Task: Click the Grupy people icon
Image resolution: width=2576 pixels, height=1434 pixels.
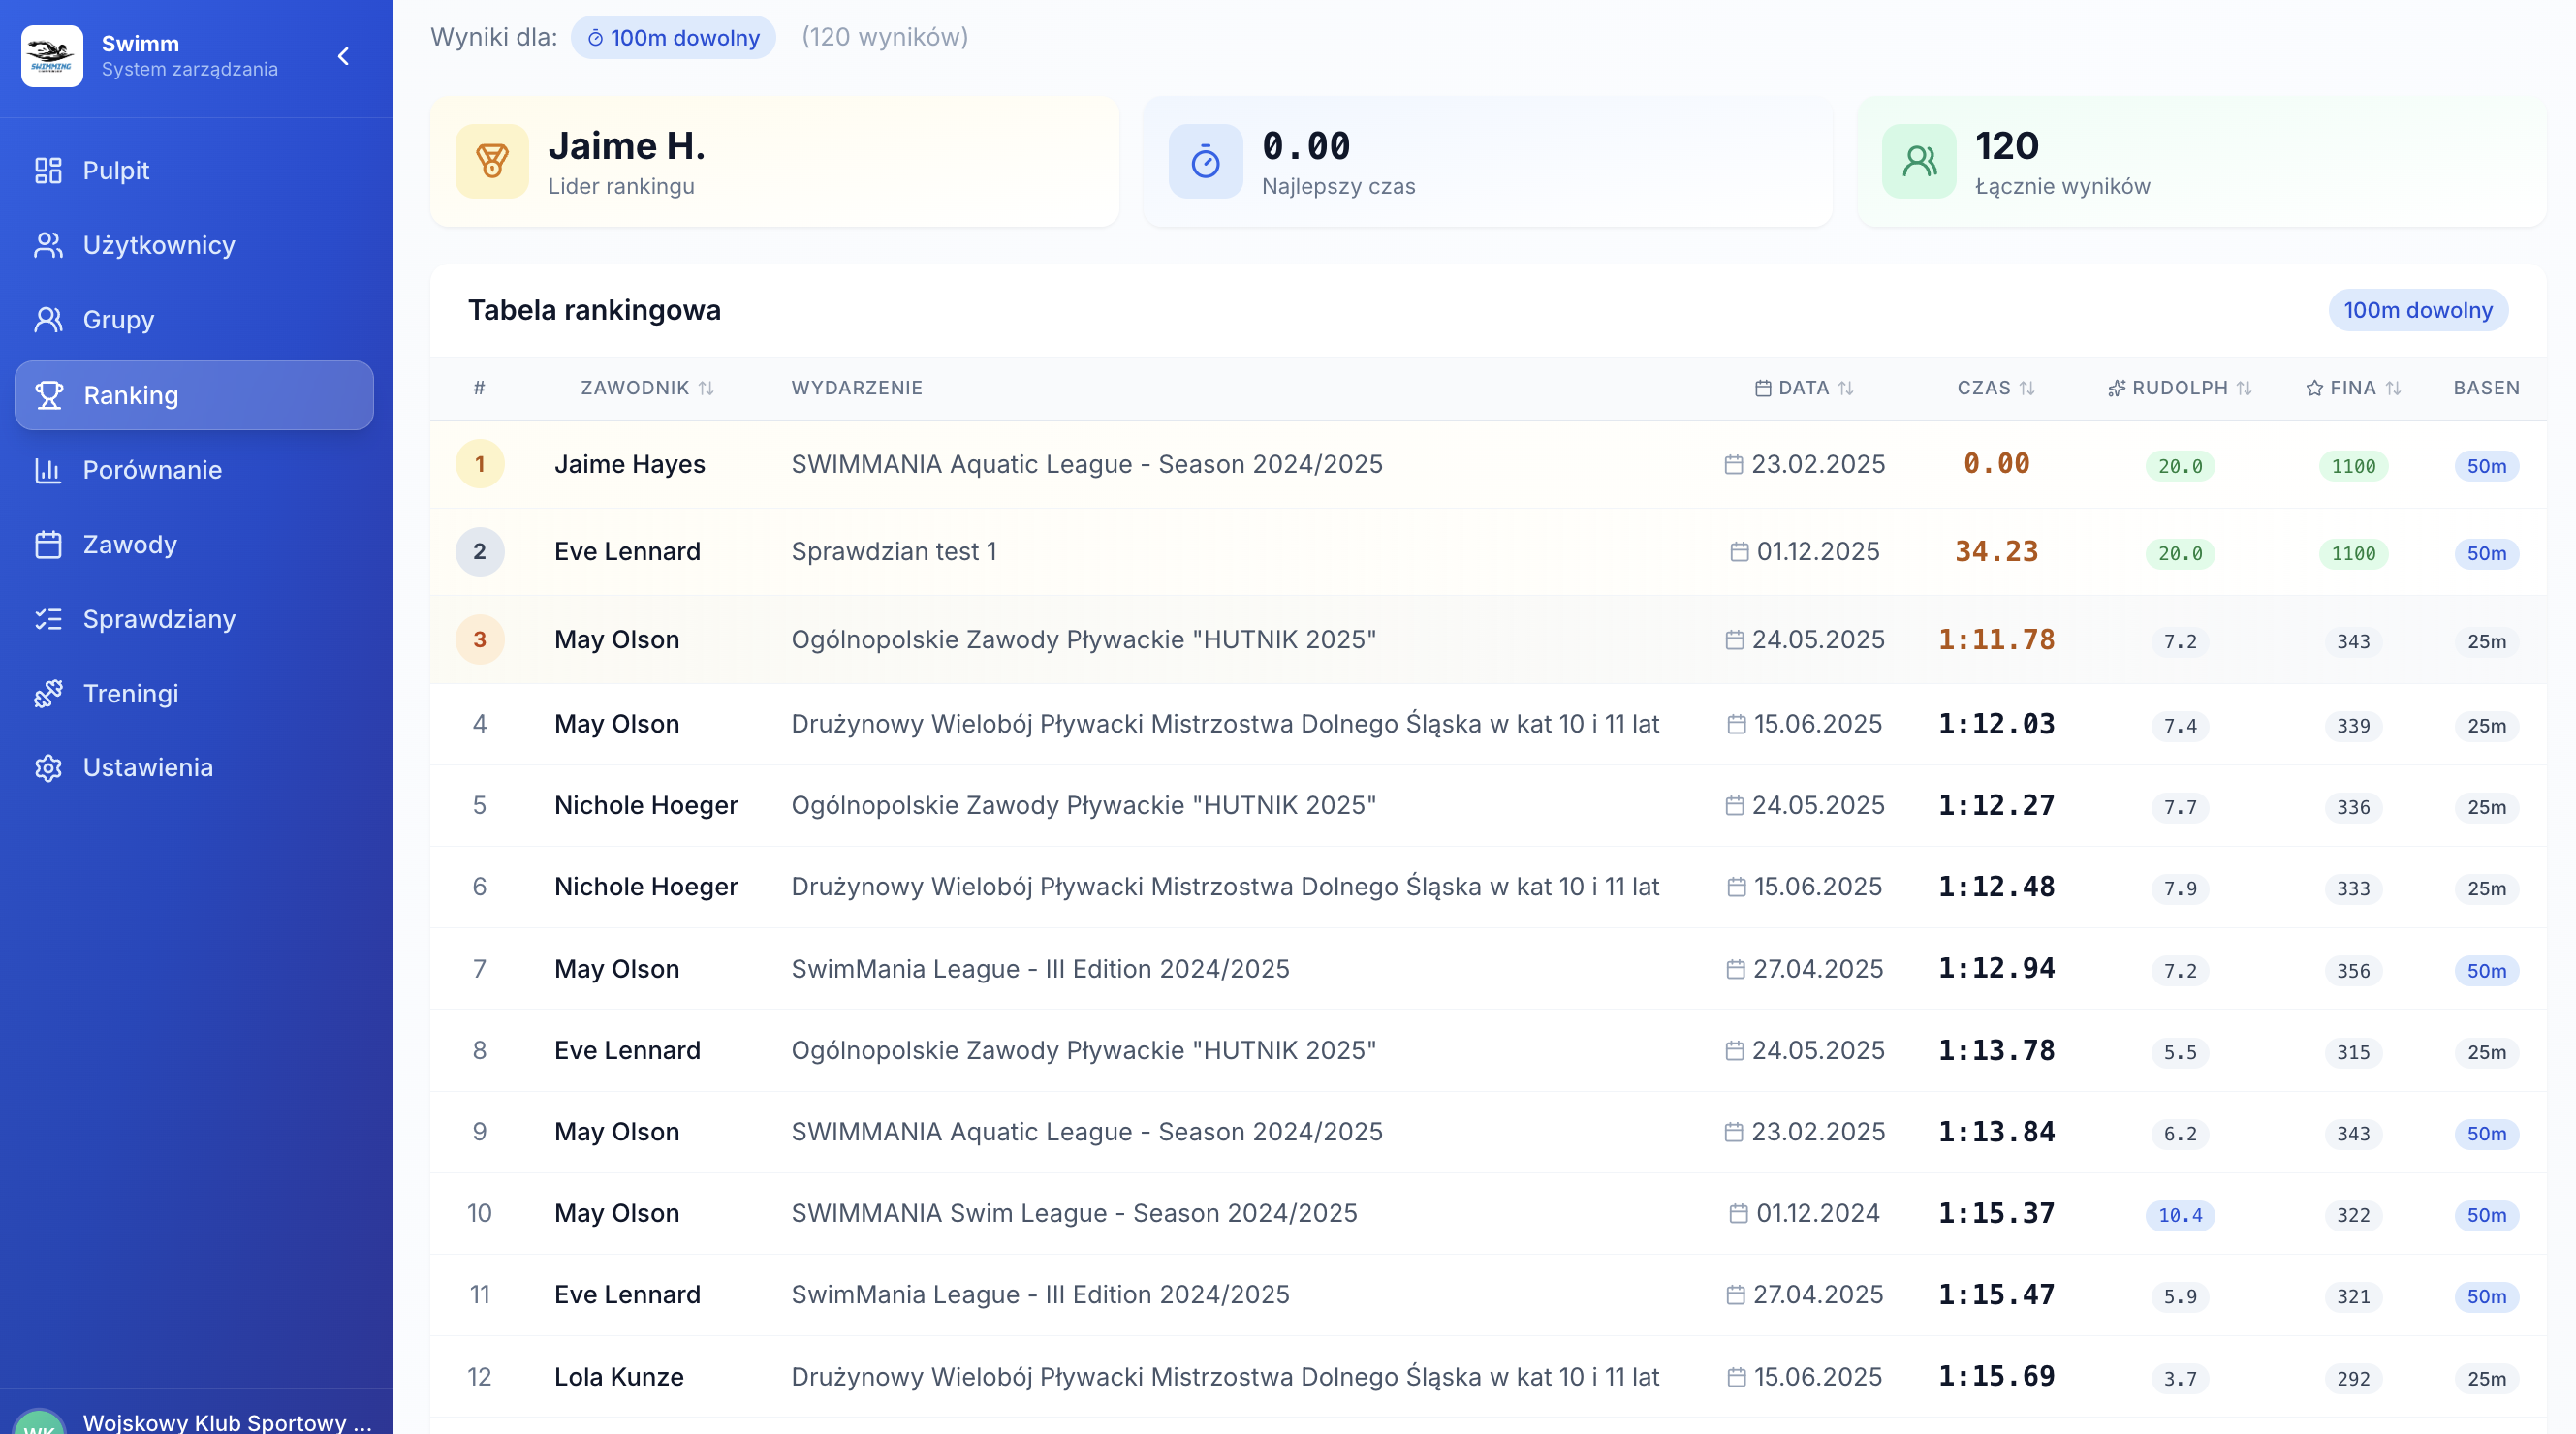Action: click(48, 320)
